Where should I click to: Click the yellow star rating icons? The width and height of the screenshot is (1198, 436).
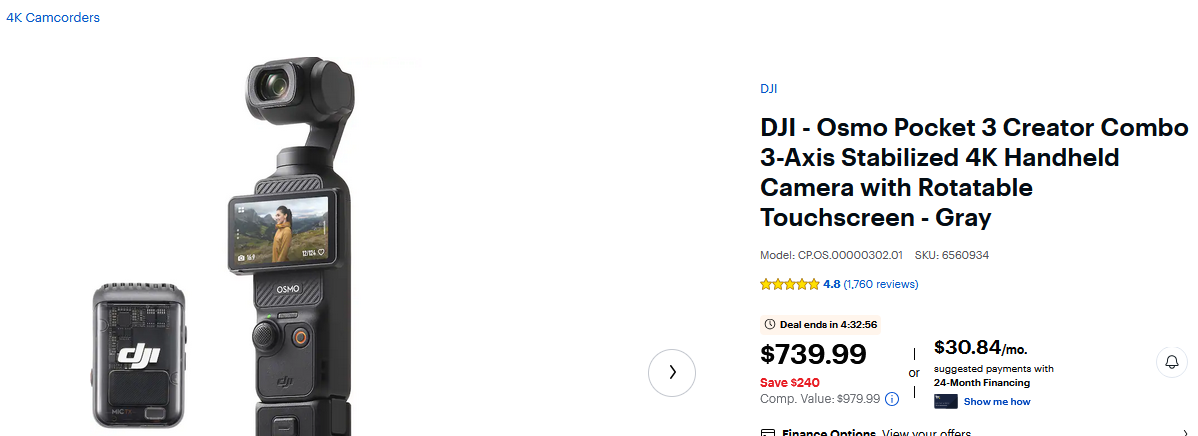(789, 284)
